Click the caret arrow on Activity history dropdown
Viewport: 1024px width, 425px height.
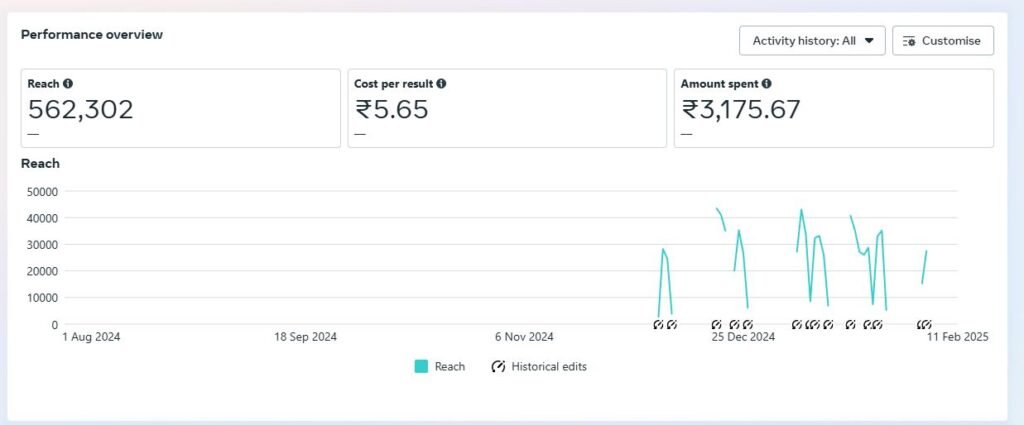(868, 41)
